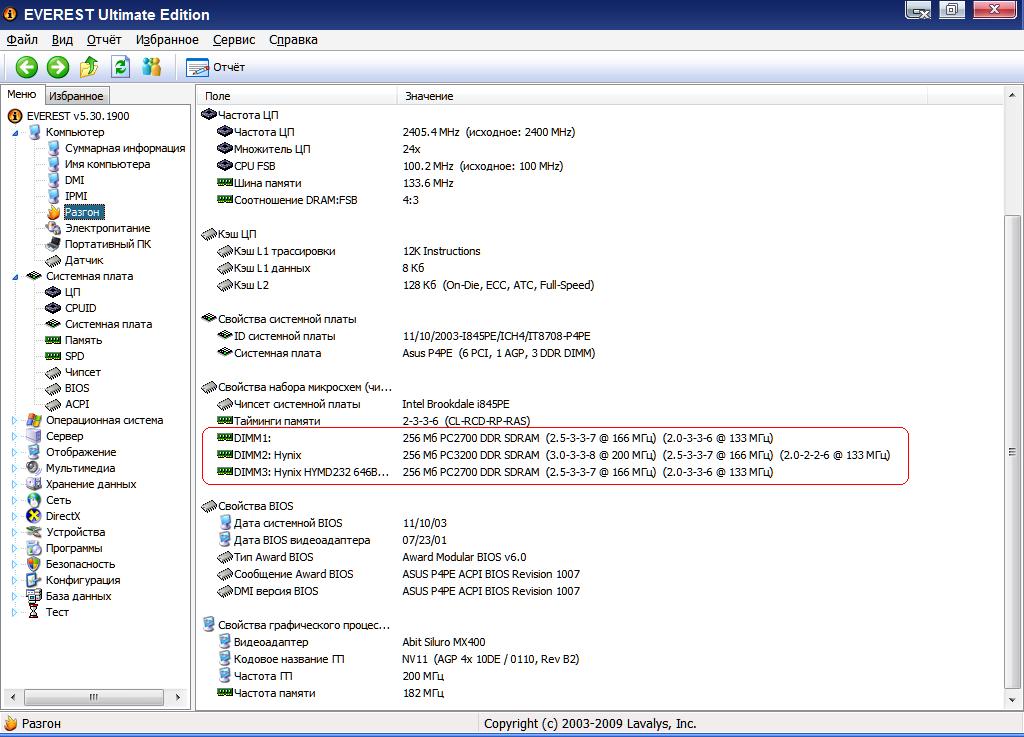Select the ЦП processor tree icon
This screenshot has height=737, width=1024.
point(53,292)
